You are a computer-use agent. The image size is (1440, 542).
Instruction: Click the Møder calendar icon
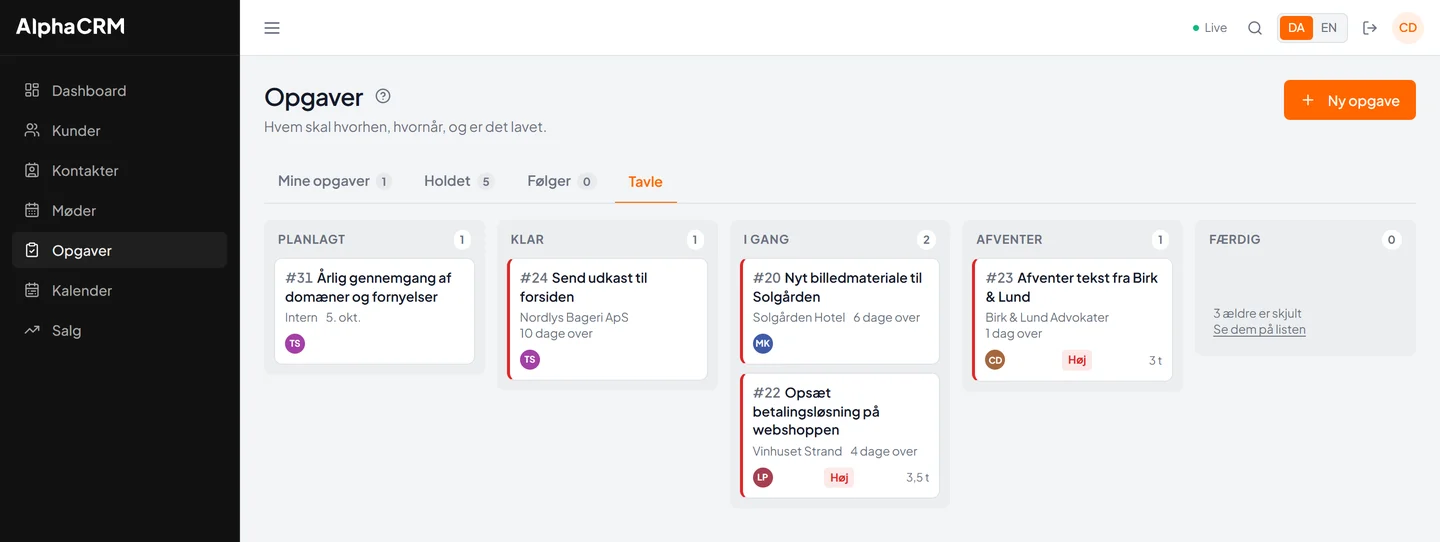[32, 210]
